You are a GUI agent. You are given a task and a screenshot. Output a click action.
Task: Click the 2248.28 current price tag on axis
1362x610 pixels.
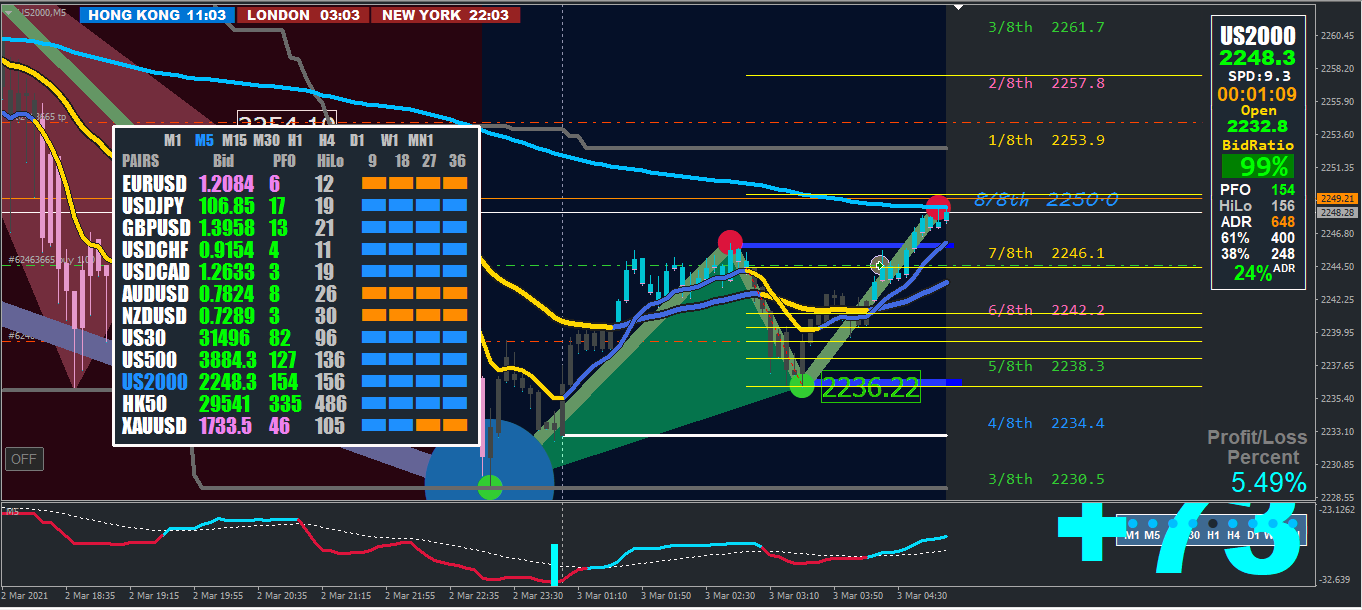tap(1340, 212)
